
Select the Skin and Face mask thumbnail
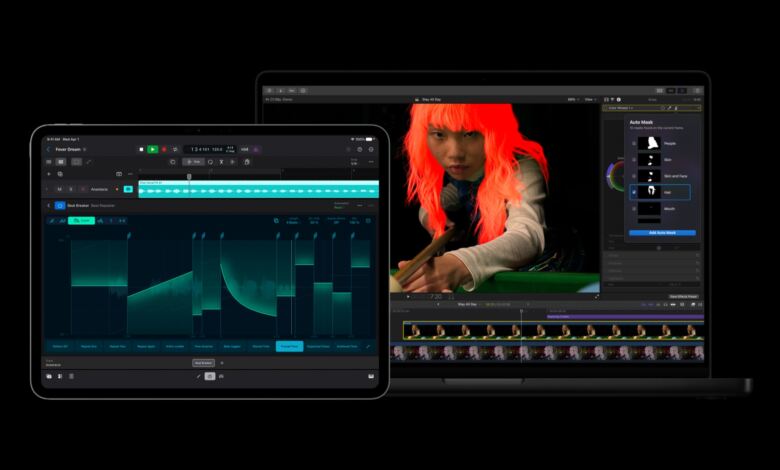click(649, 176)
